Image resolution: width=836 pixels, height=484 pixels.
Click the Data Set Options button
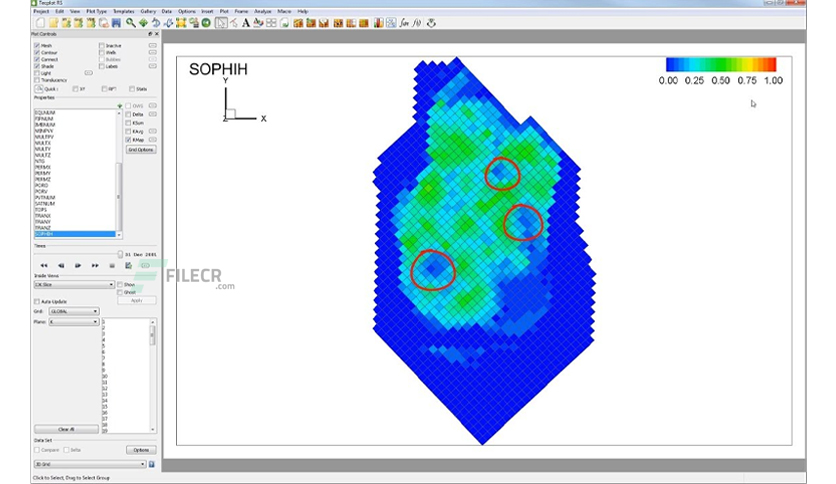pyautogui.click(x=141, y=450)
